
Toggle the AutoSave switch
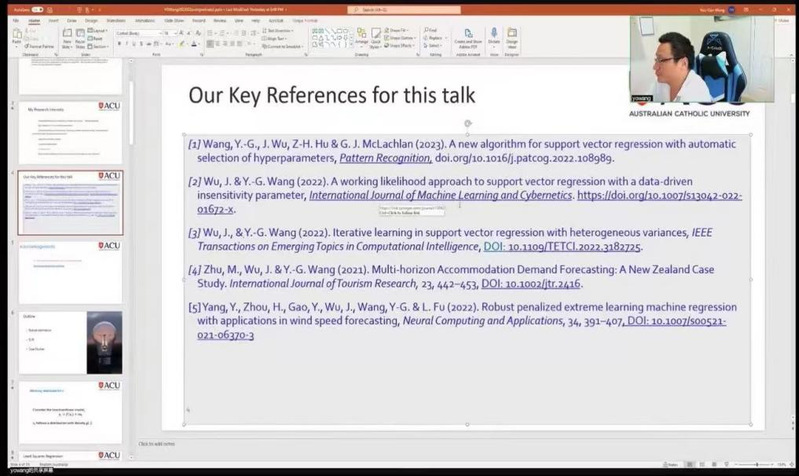37,10
